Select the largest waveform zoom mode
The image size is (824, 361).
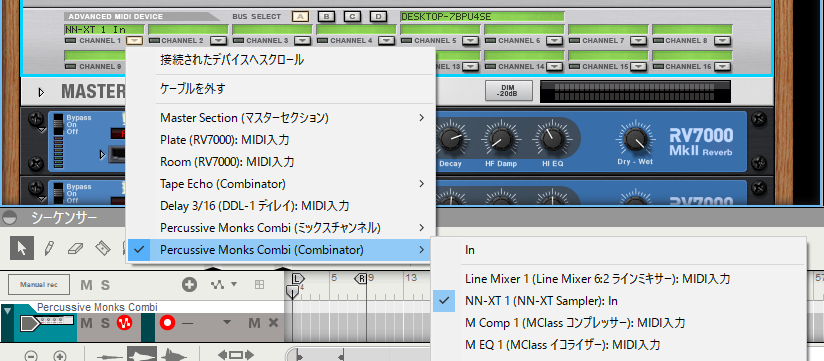pos(174,355)
